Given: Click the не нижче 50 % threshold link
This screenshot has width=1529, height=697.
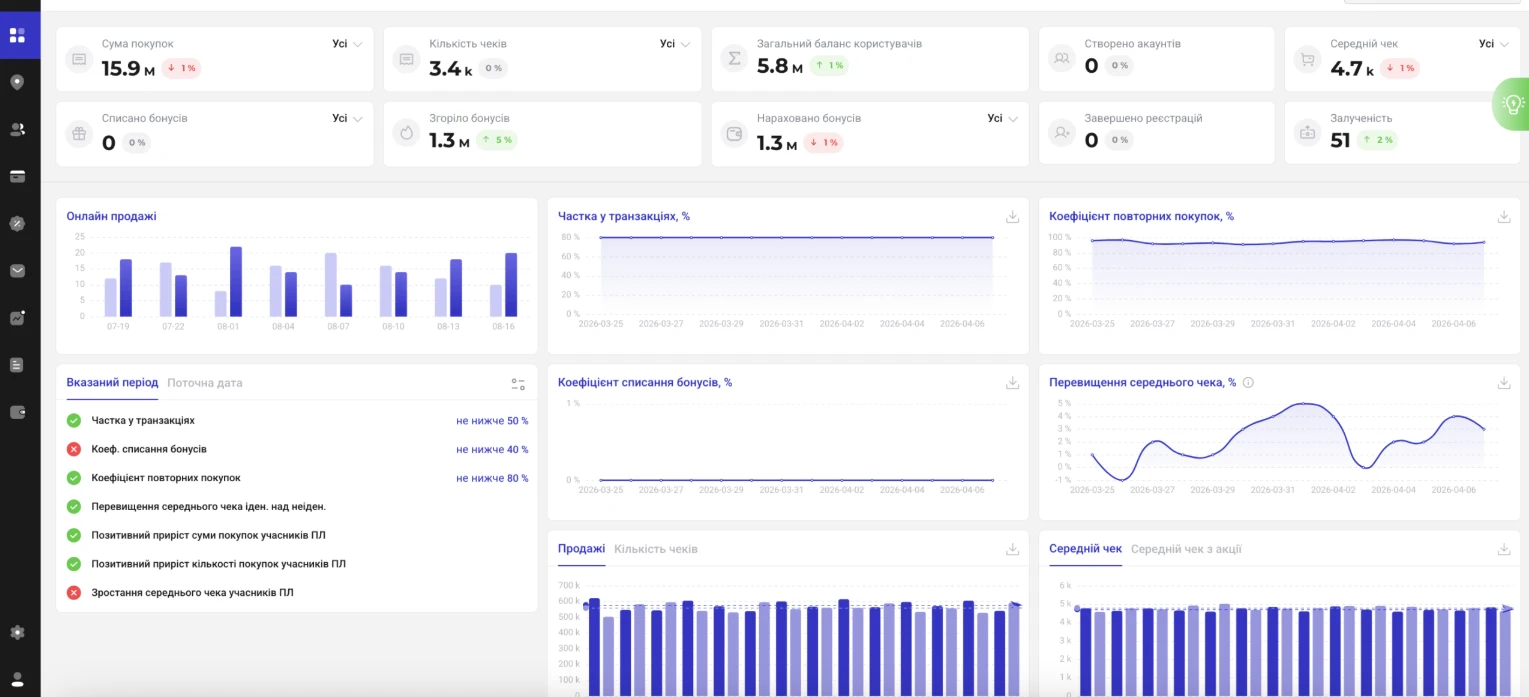Looking at the screenshot, I should tap(492, 421).
